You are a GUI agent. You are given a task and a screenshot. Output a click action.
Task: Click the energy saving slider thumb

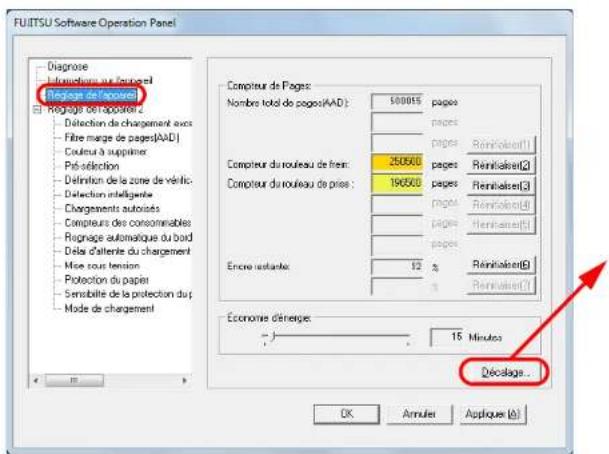(x=274, y=336)
